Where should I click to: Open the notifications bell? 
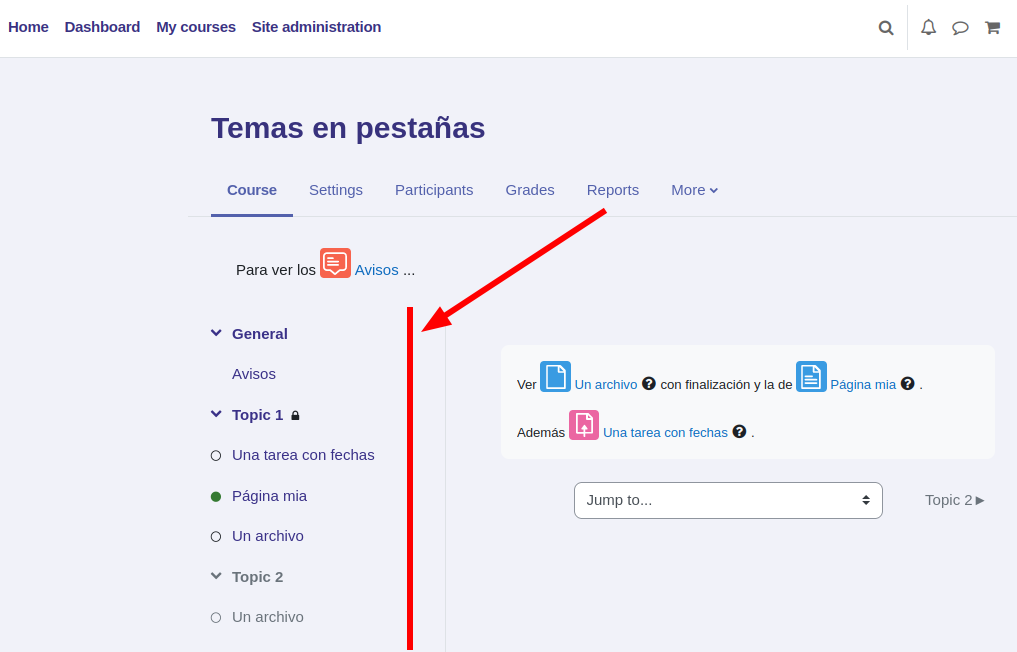929,27
